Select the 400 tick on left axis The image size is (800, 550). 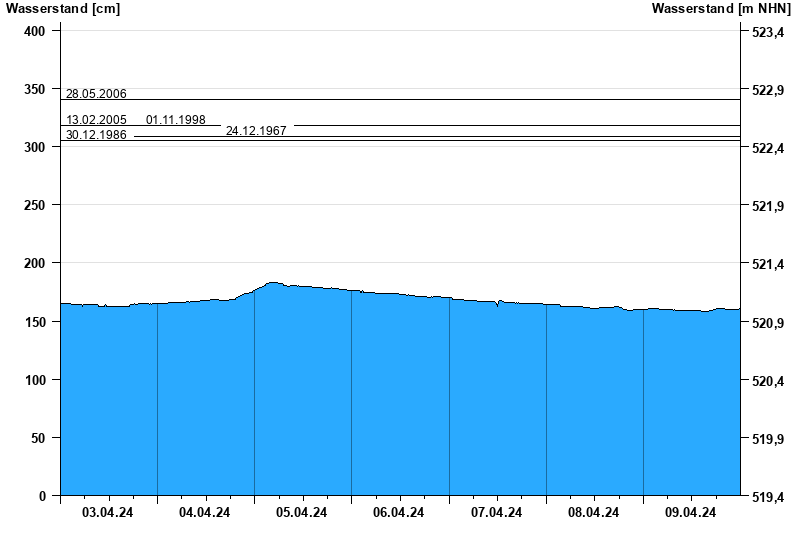click(x=35, y=31)
